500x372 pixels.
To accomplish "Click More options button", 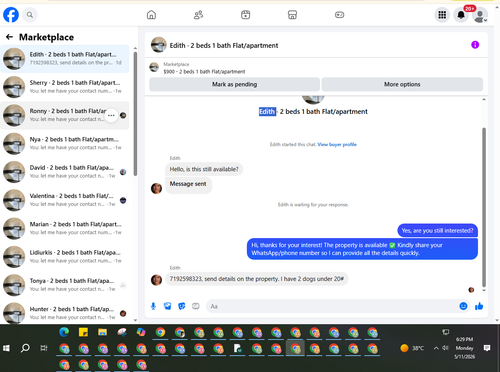I will point(402,84).
